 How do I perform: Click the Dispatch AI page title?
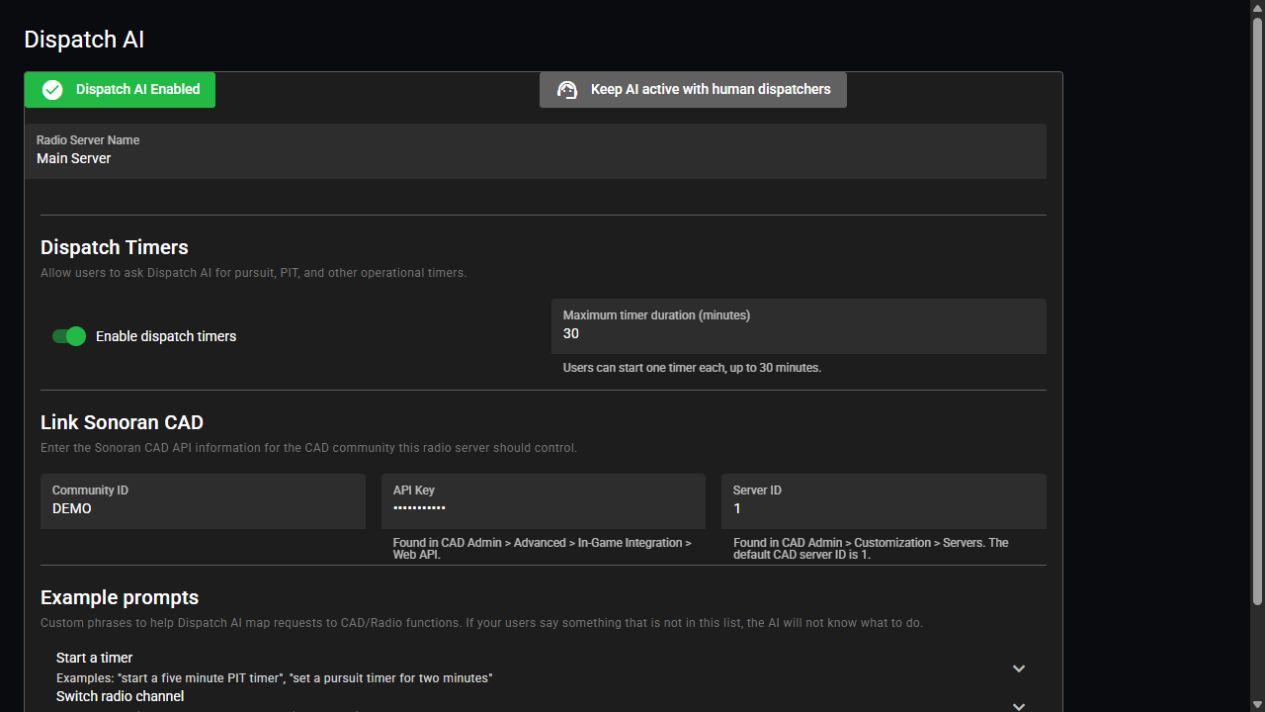pos(84,39)
